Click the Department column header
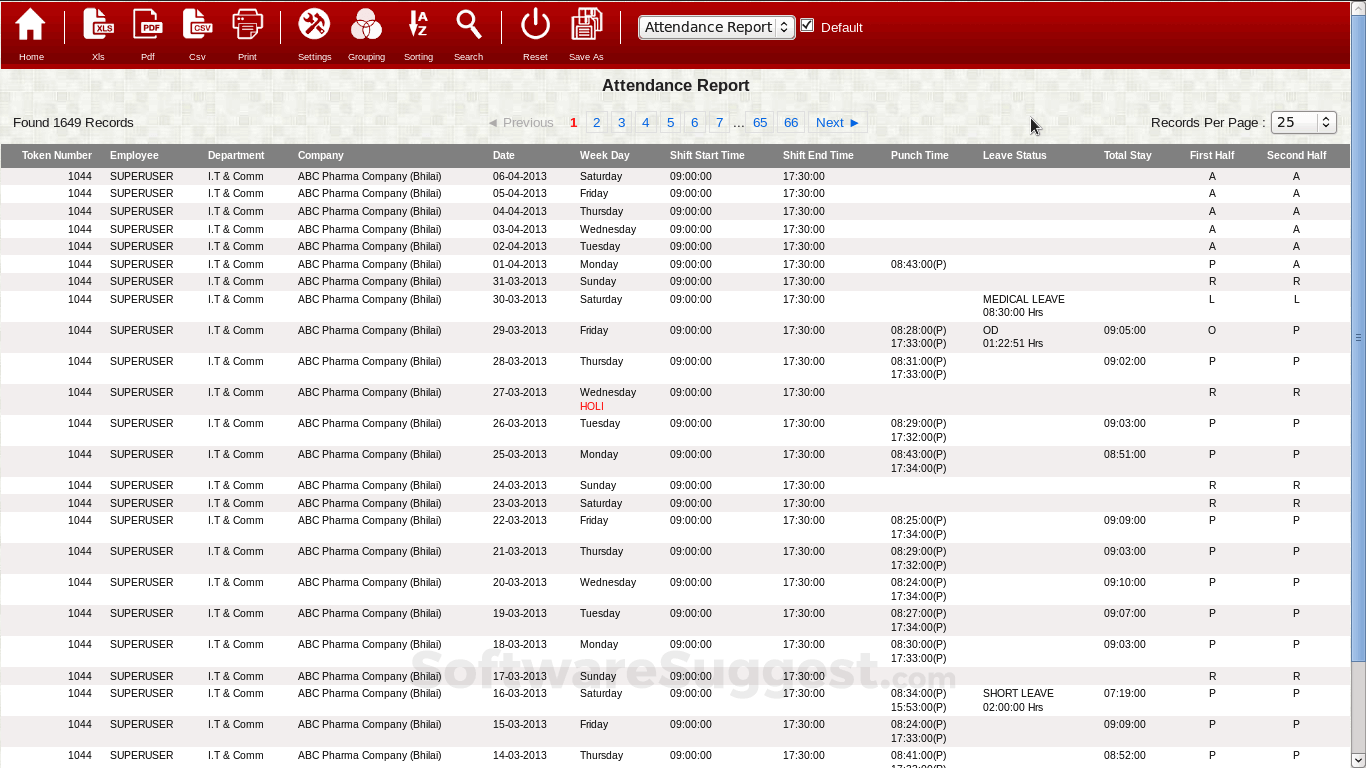The height and width of the screenshot is (768, 1366). coord(236,155)
